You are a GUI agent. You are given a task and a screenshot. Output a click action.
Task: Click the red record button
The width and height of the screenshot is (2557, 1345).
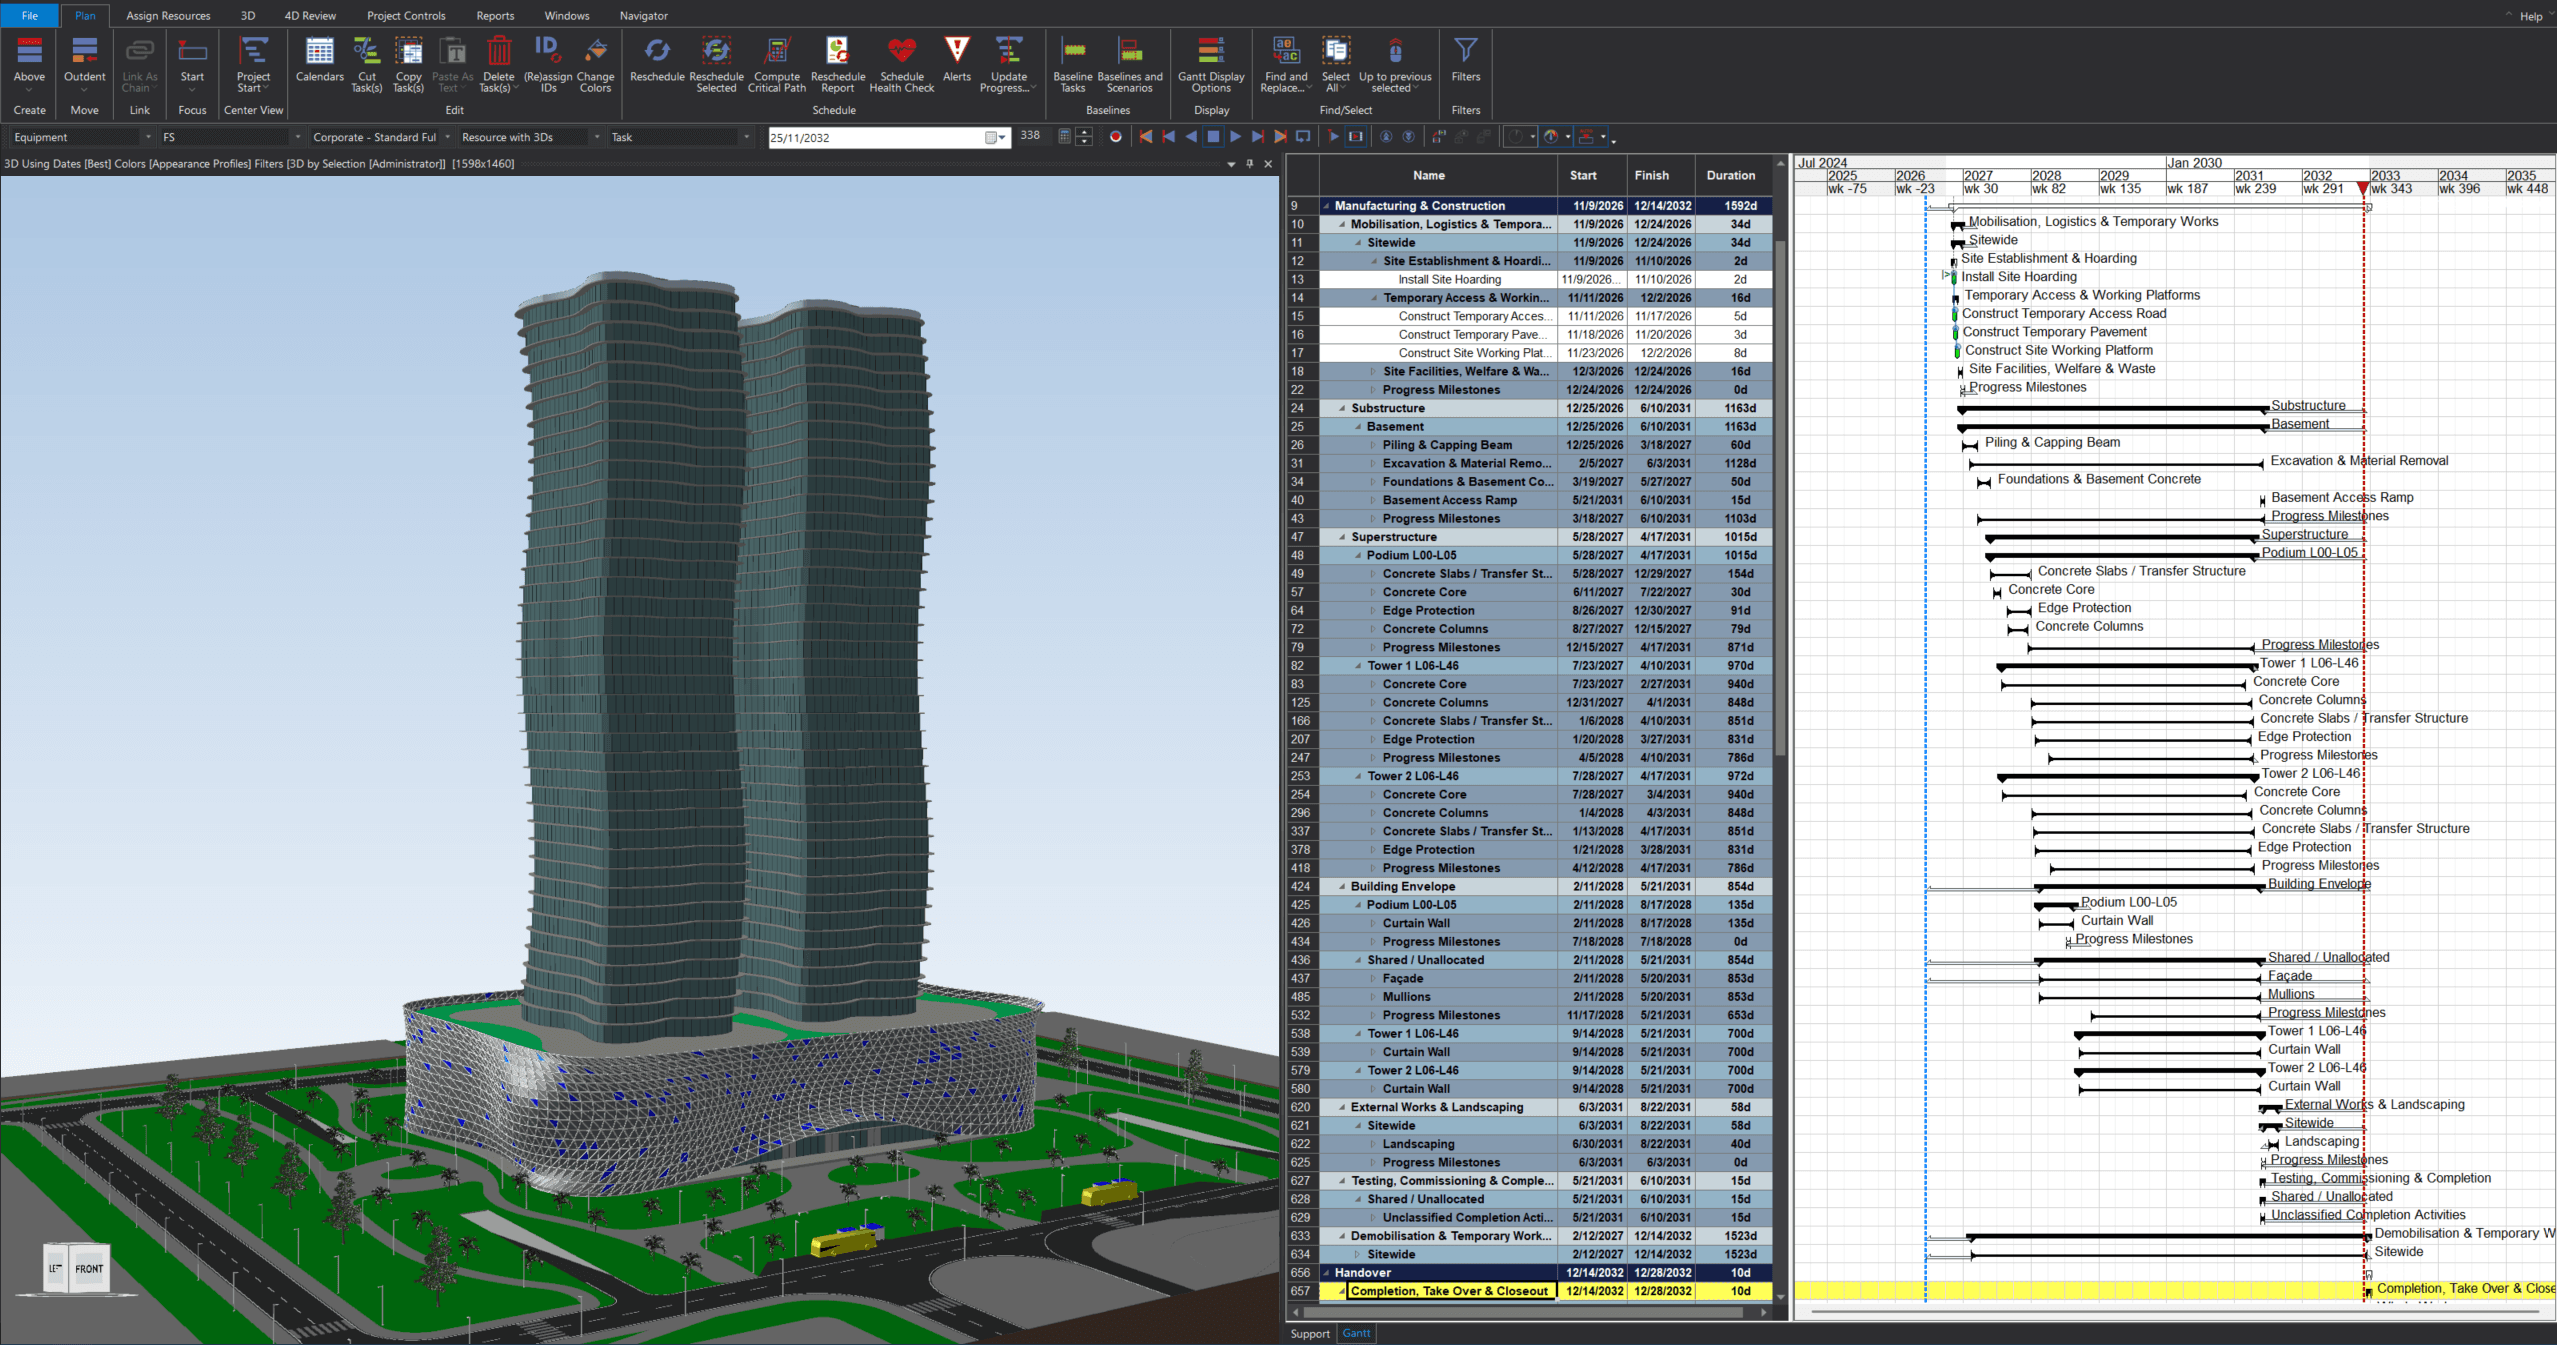(x=1116, y=137)
